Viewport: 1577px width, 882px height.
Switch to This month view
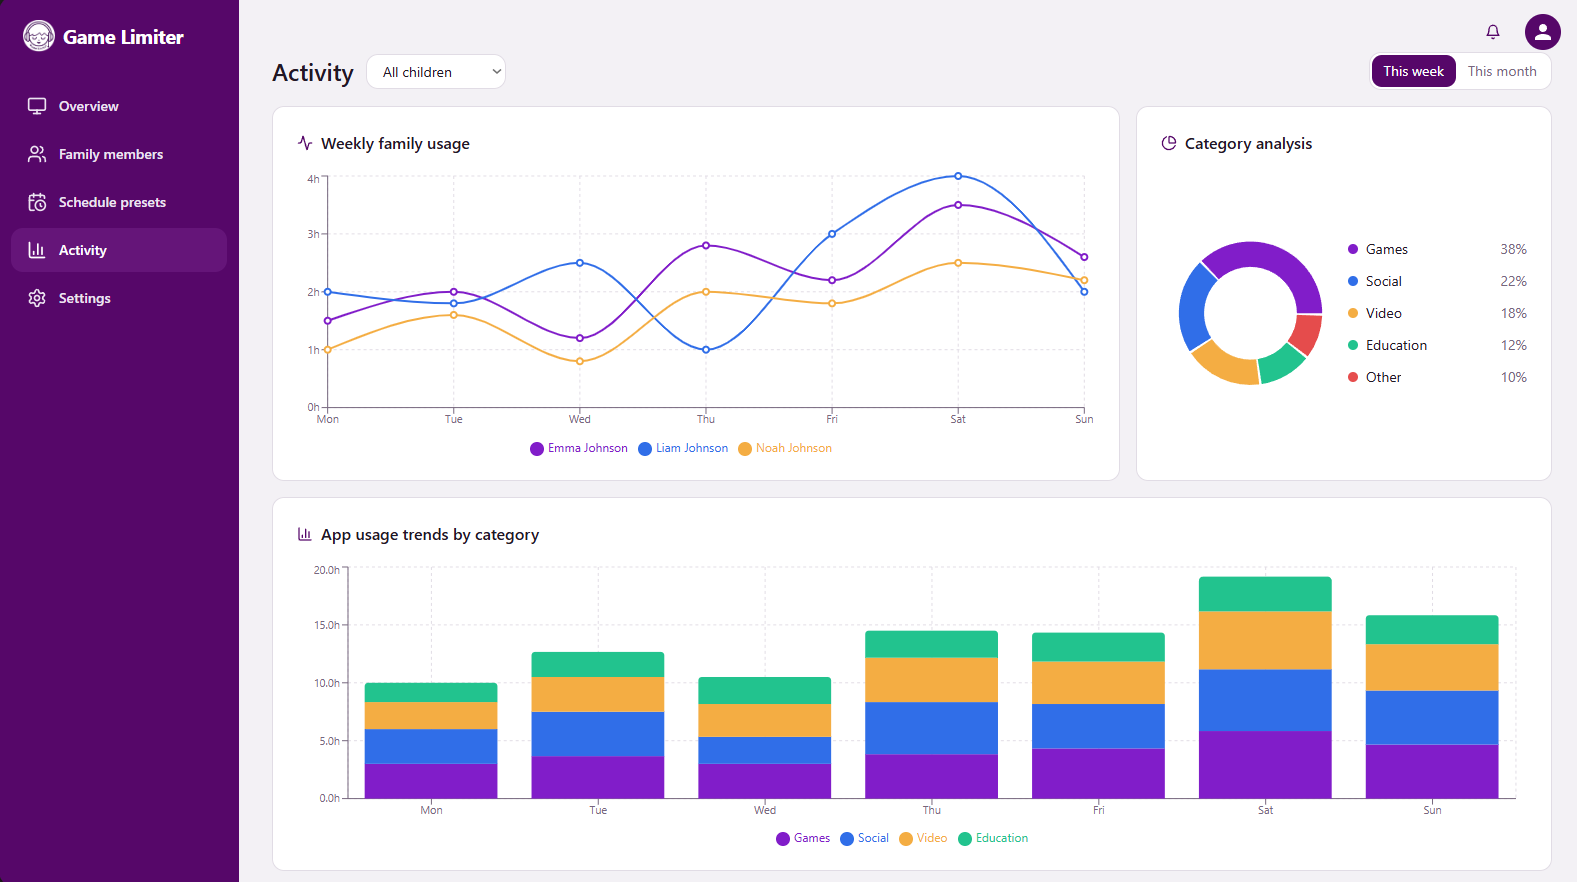(x=1501, y=71)
